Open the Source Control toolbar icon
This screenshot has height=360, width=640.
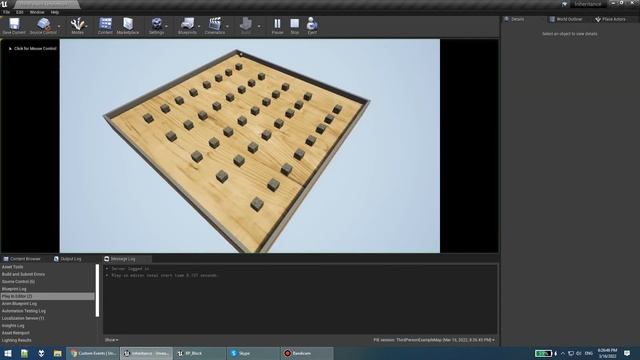(43, 26)
